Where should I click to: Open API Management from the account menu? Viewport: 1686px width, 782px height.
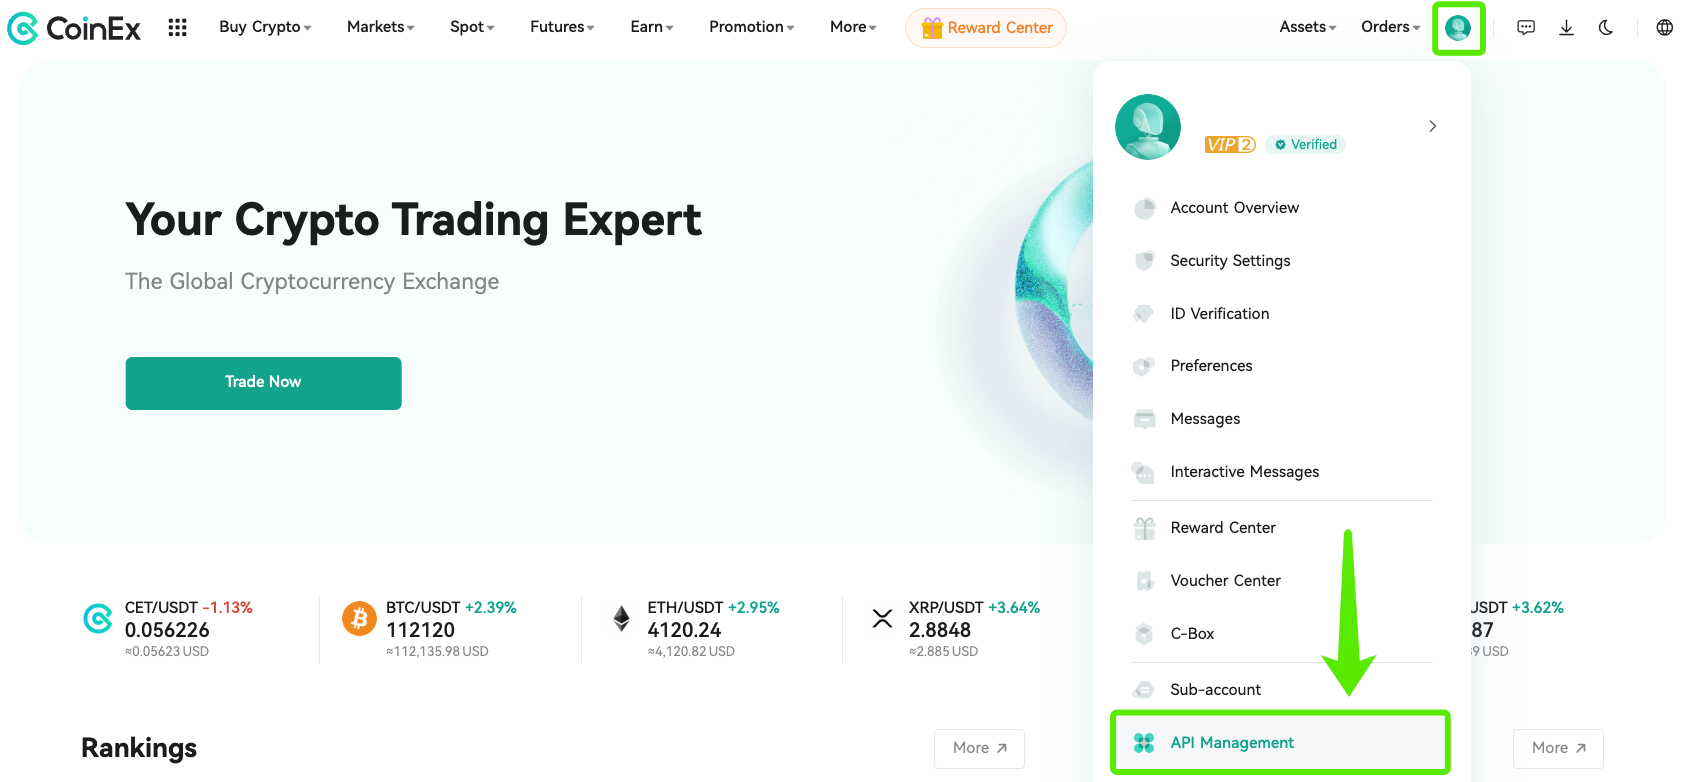coord(1232,743)
